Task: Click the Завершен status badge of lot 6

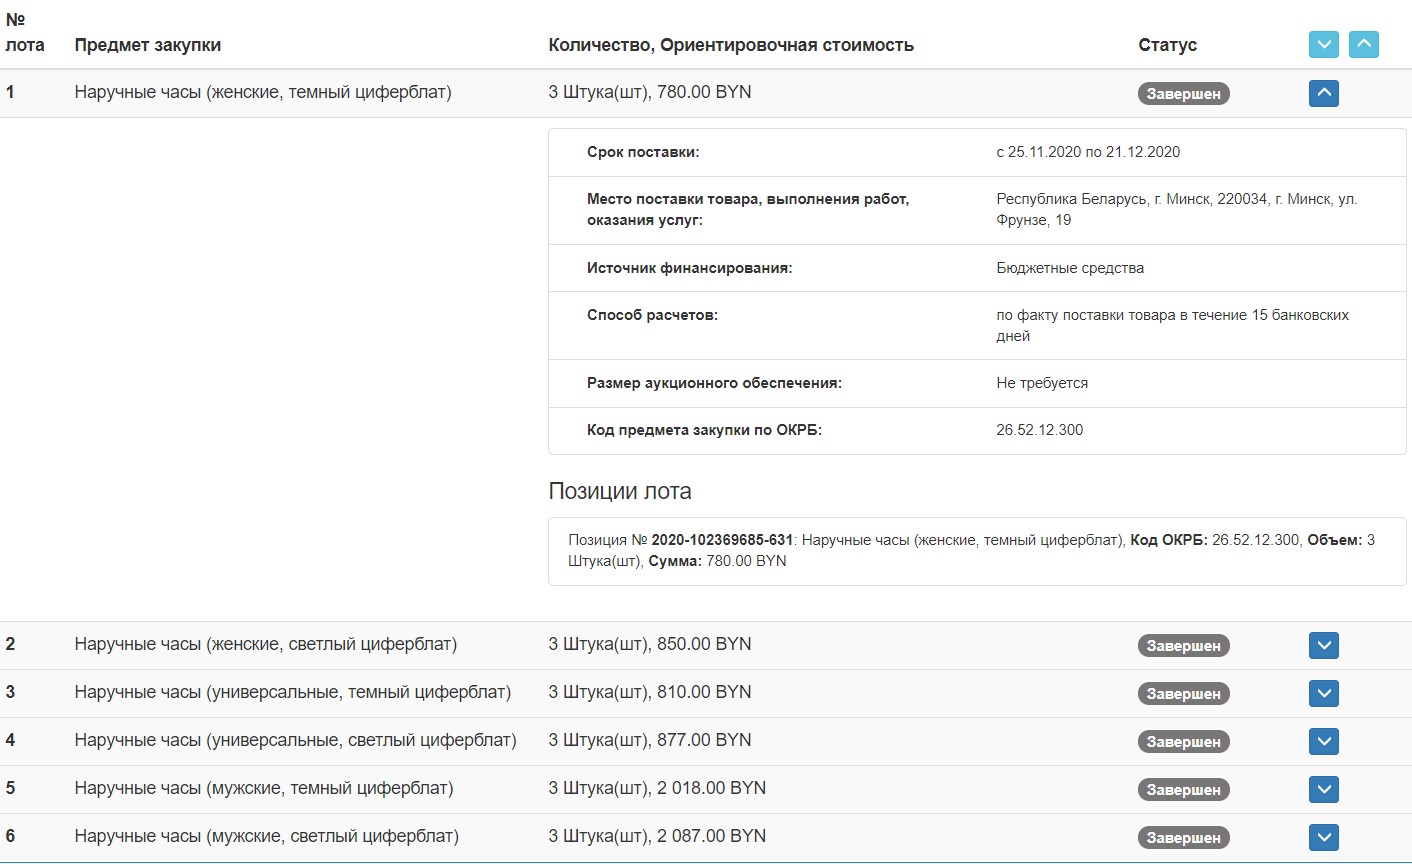Action: tap(1183, 837)
